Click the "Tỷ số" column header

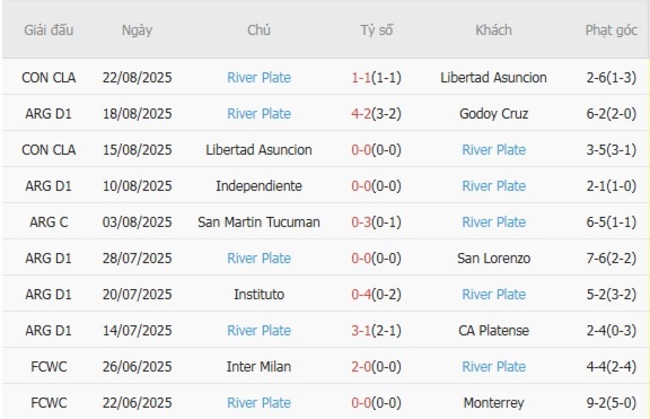tap(376, 30)
